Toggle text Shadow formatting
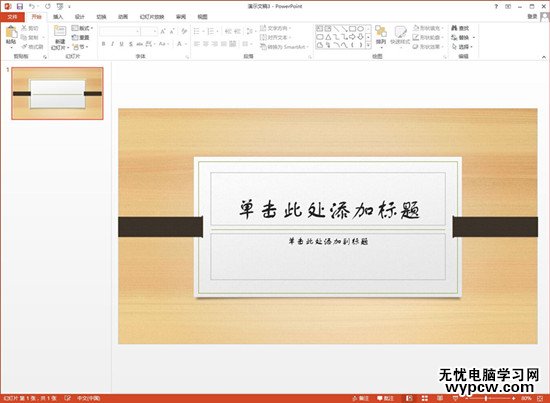 pos(130,44)
